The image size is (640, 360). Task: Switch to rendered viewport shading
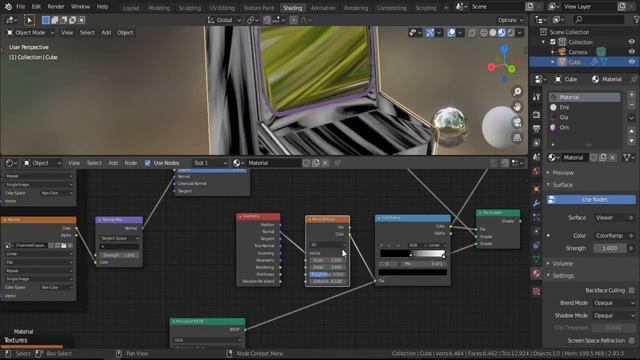tap(511, 33)
